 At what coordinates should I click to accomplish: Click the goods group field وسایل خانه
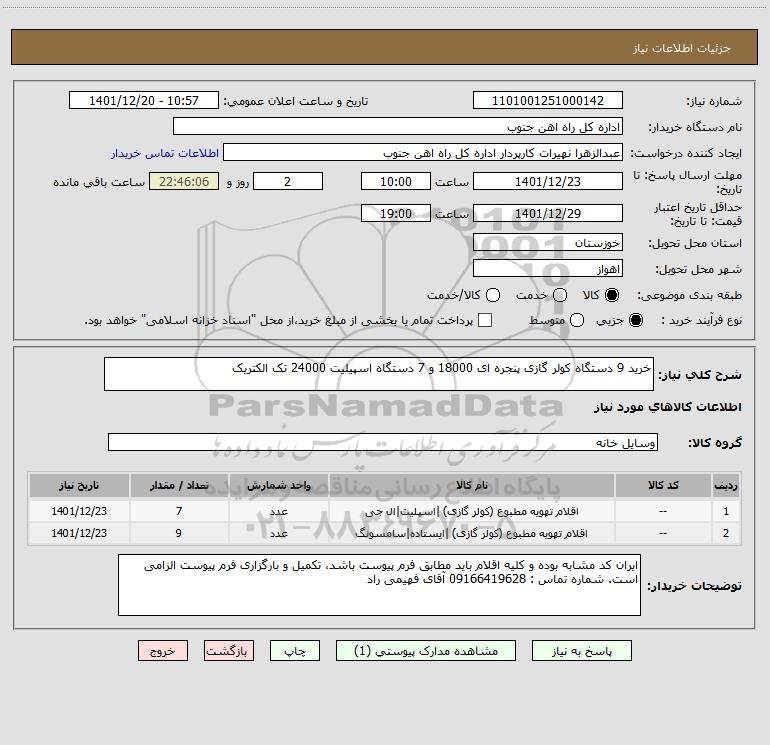point(383,442)
